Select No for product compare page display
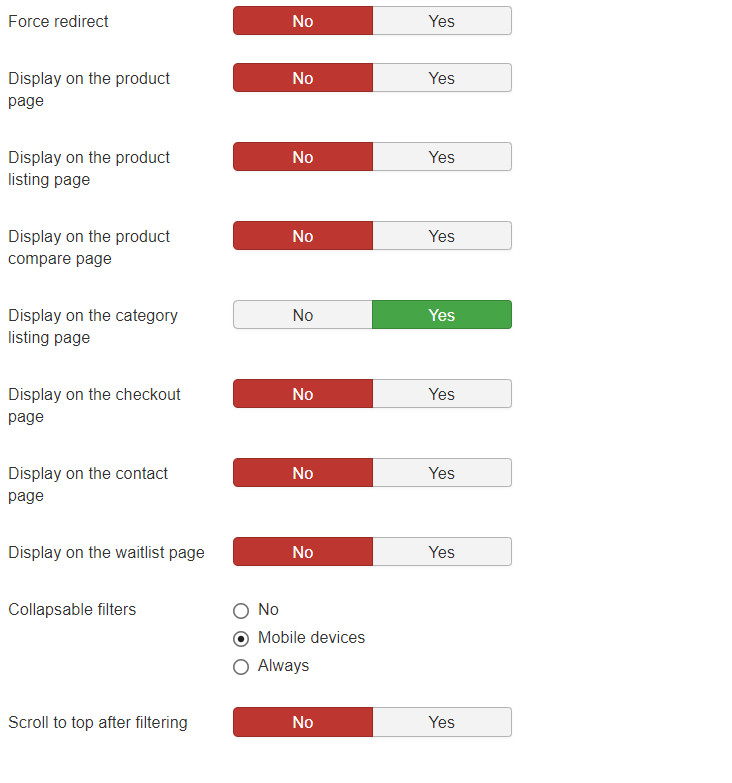The image size is (732, 783). [303, 236]
